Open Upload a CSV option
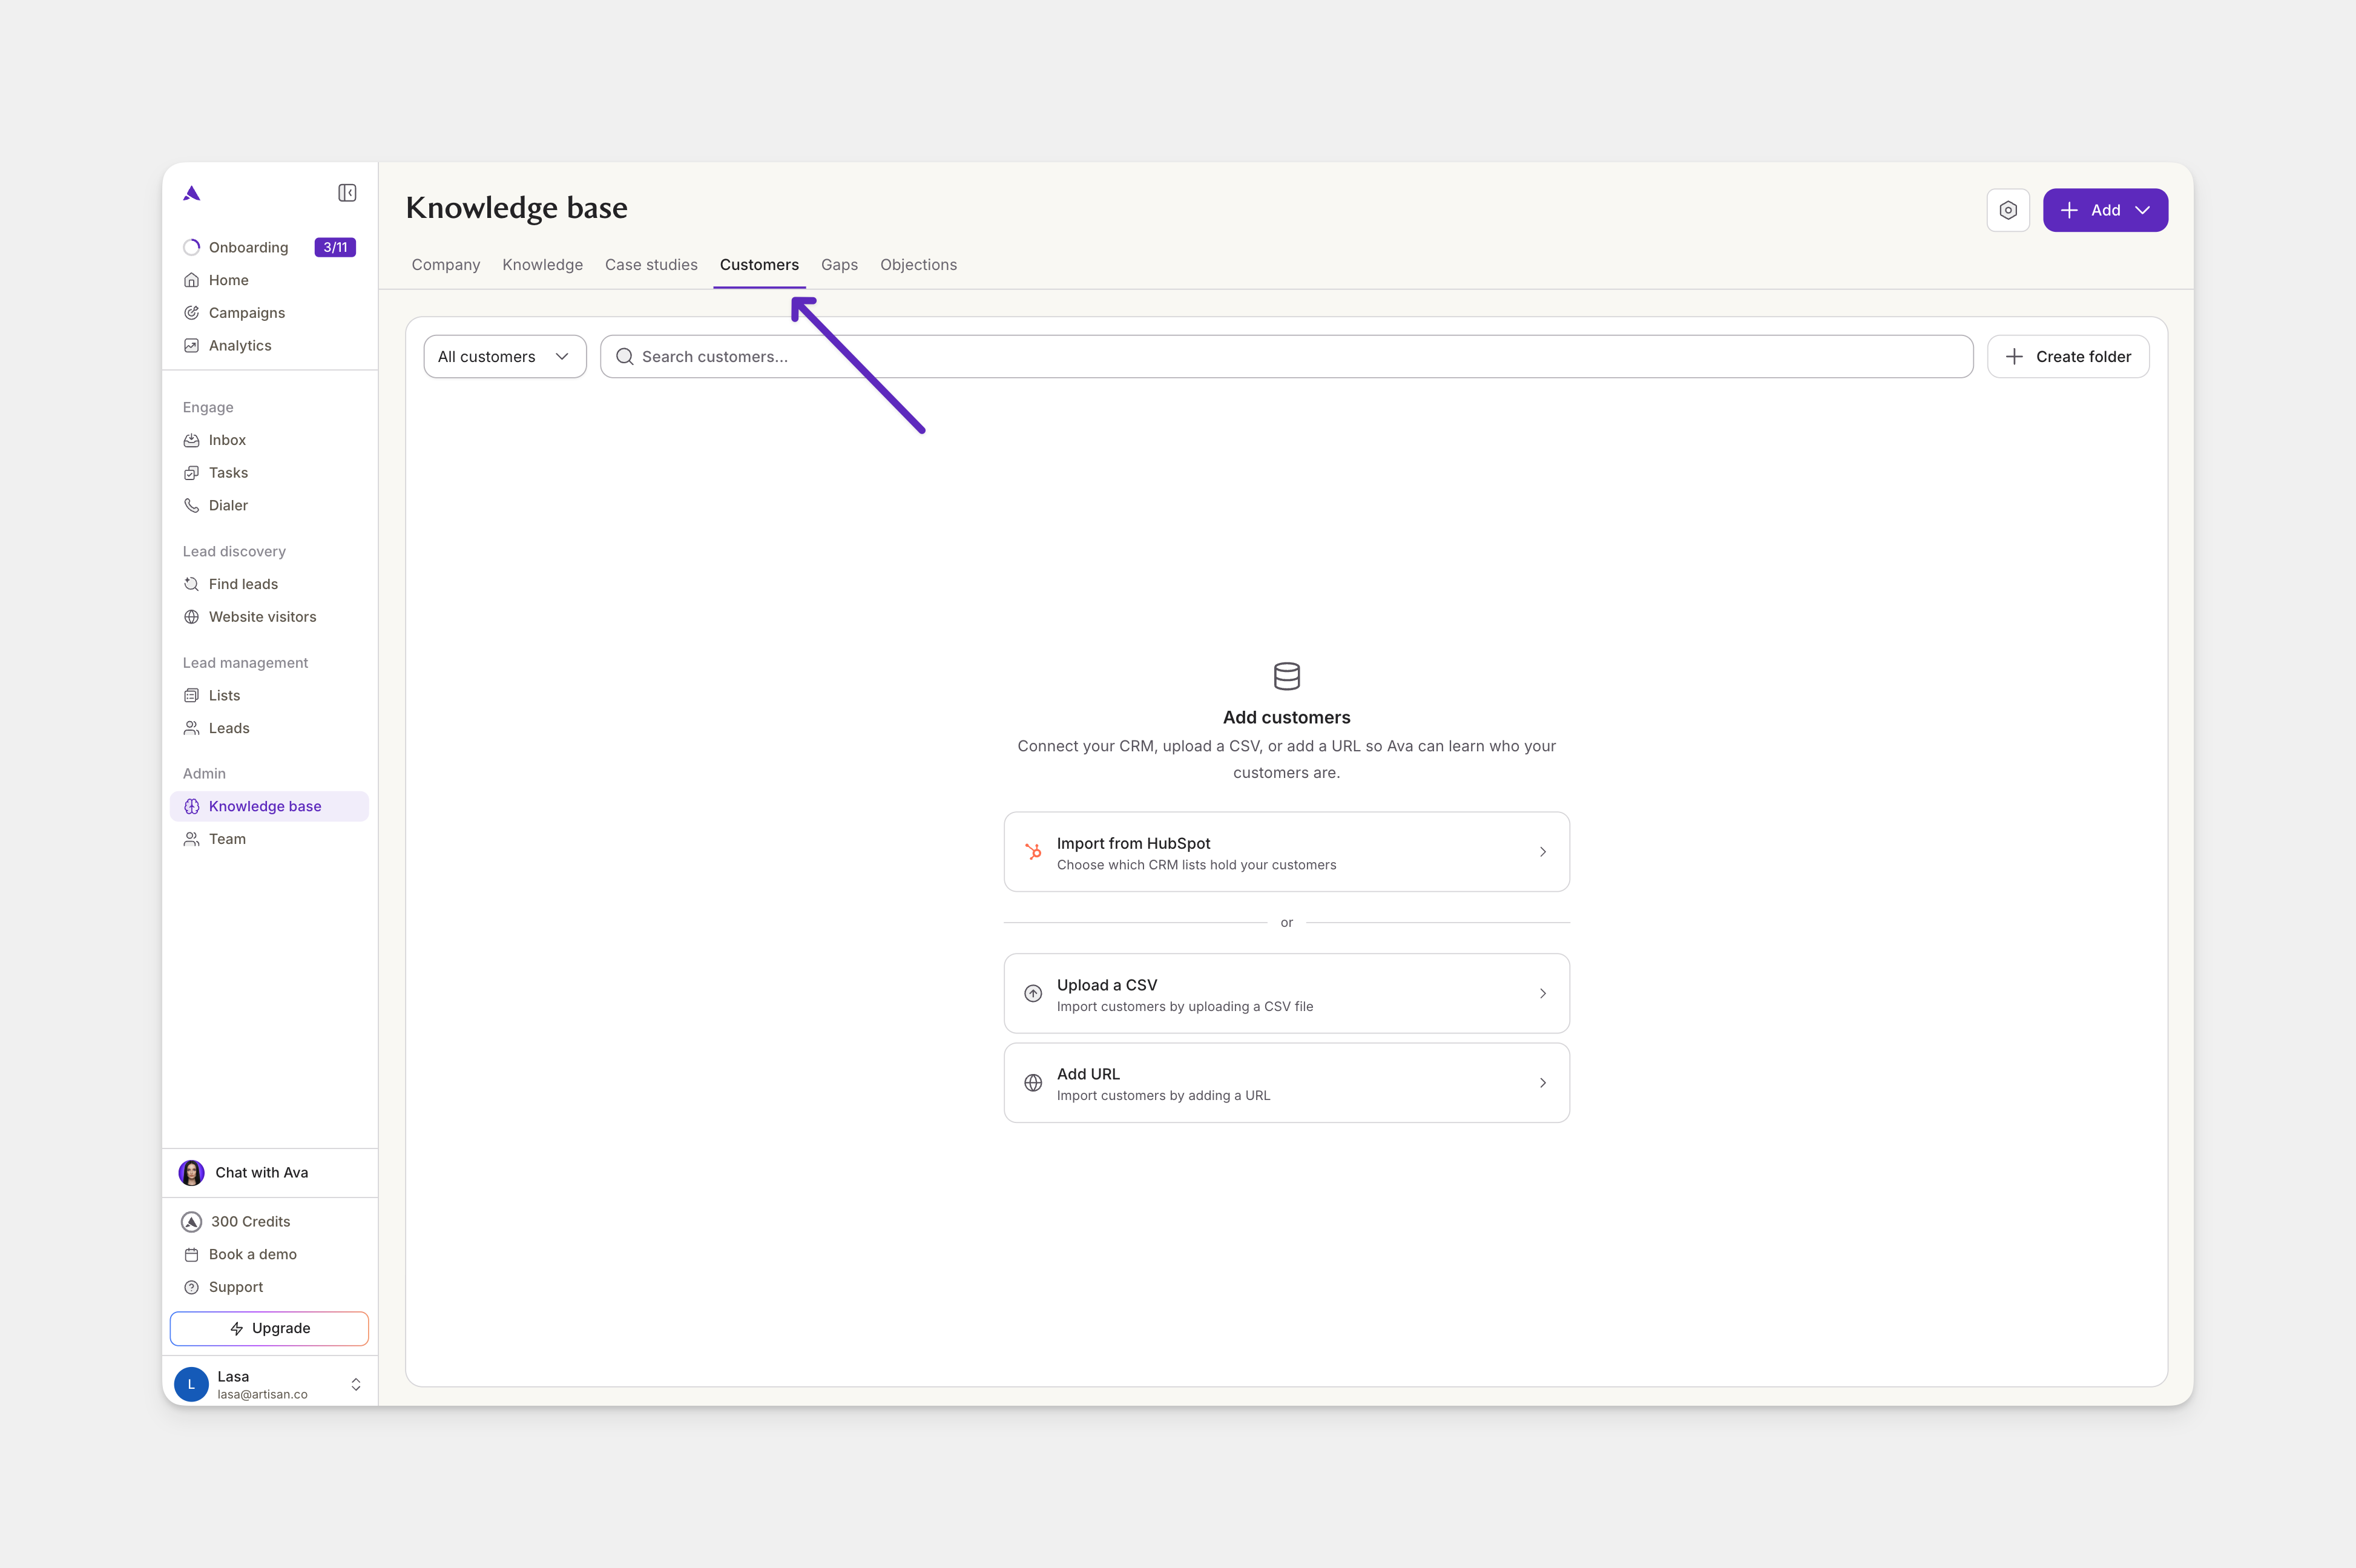 pyautogui.click(x=1286, y=994)
